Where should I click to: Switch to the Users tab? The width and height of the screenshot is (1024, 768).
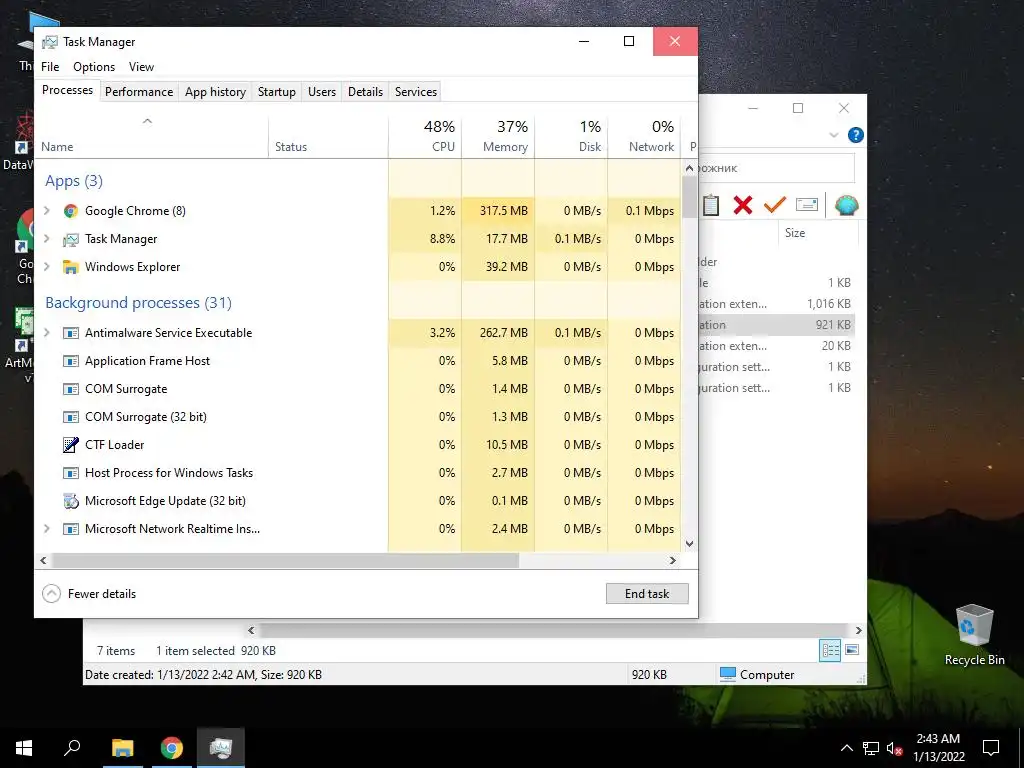tap(322, 92)
